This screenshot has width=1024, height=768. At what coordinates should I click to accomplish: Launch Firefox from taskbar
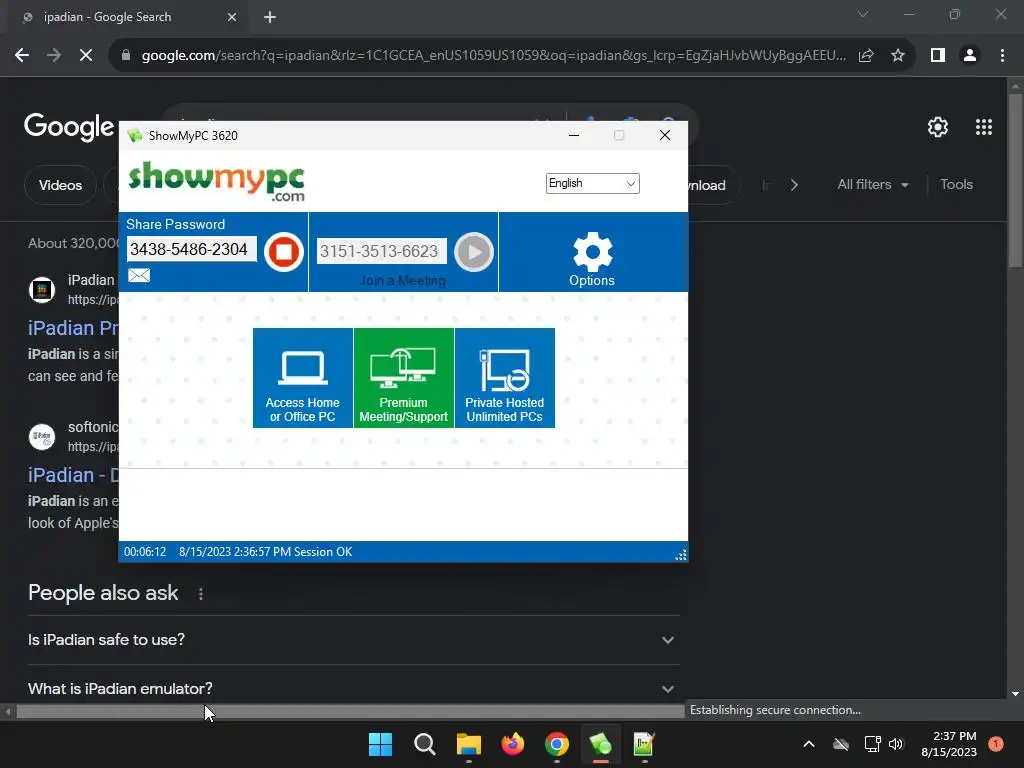tap(513, 744)
